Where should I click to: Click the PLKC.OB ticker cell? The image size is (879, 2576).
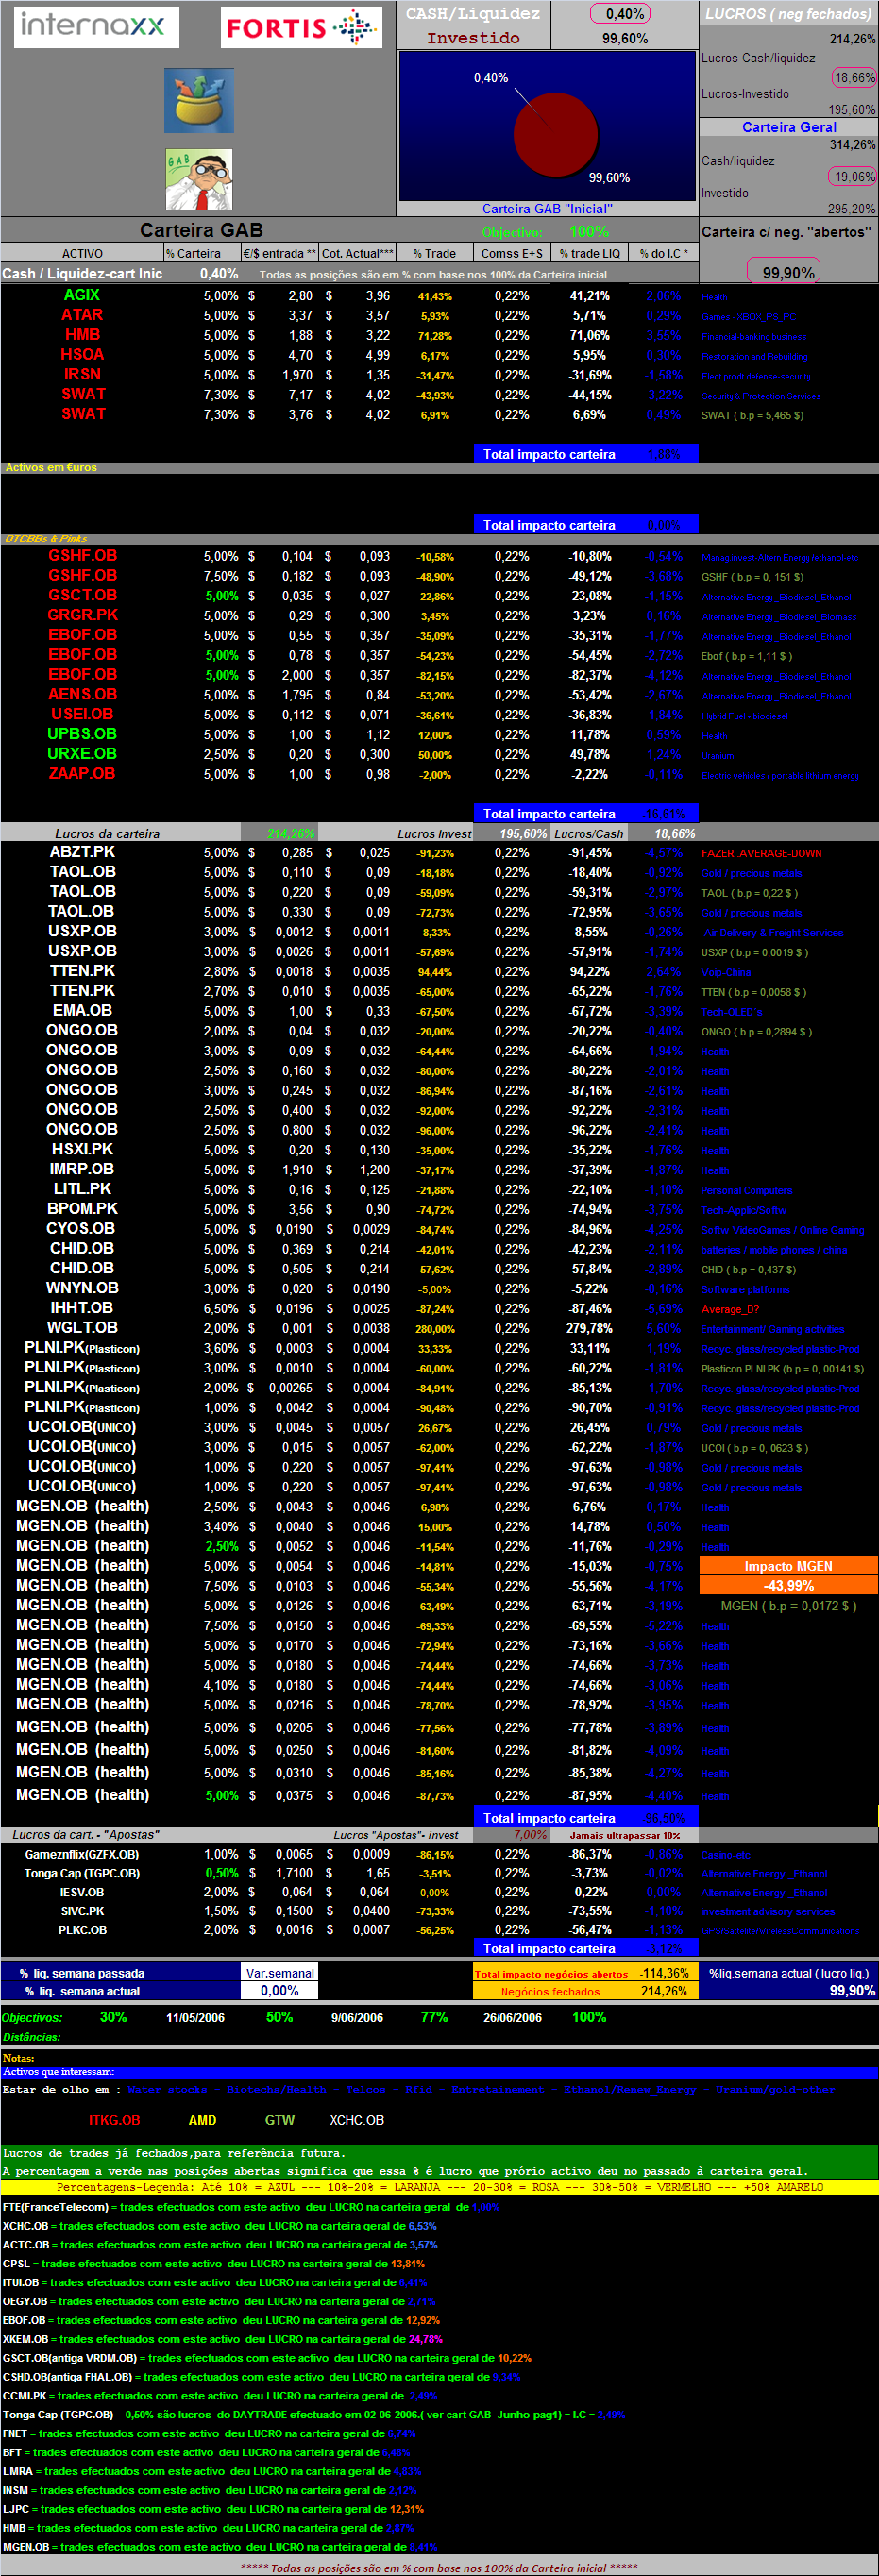pyautogui.click(x=82, y=1930)
